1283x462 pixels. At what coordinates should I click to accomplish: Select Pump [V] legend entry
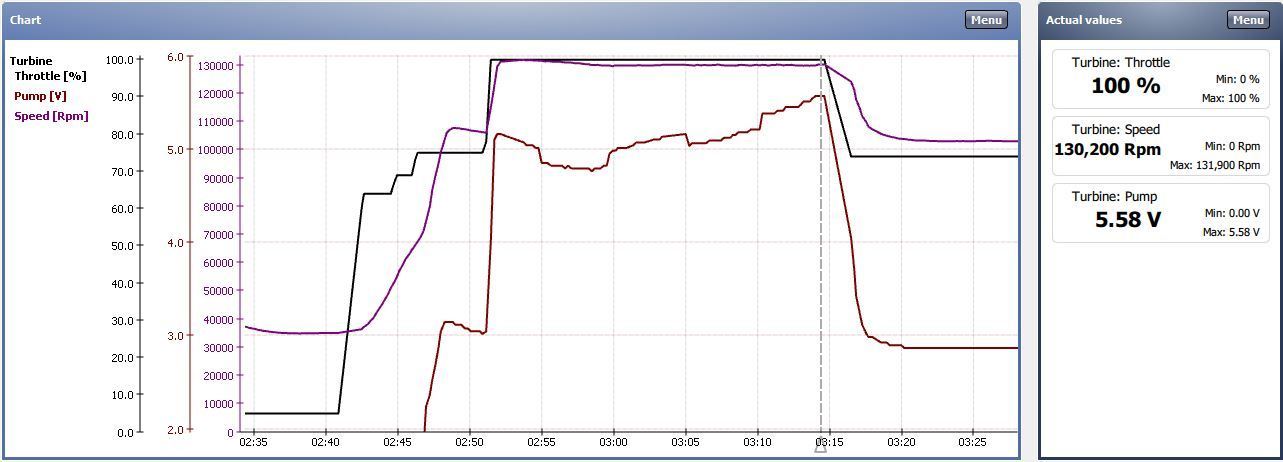coord(38,96)
